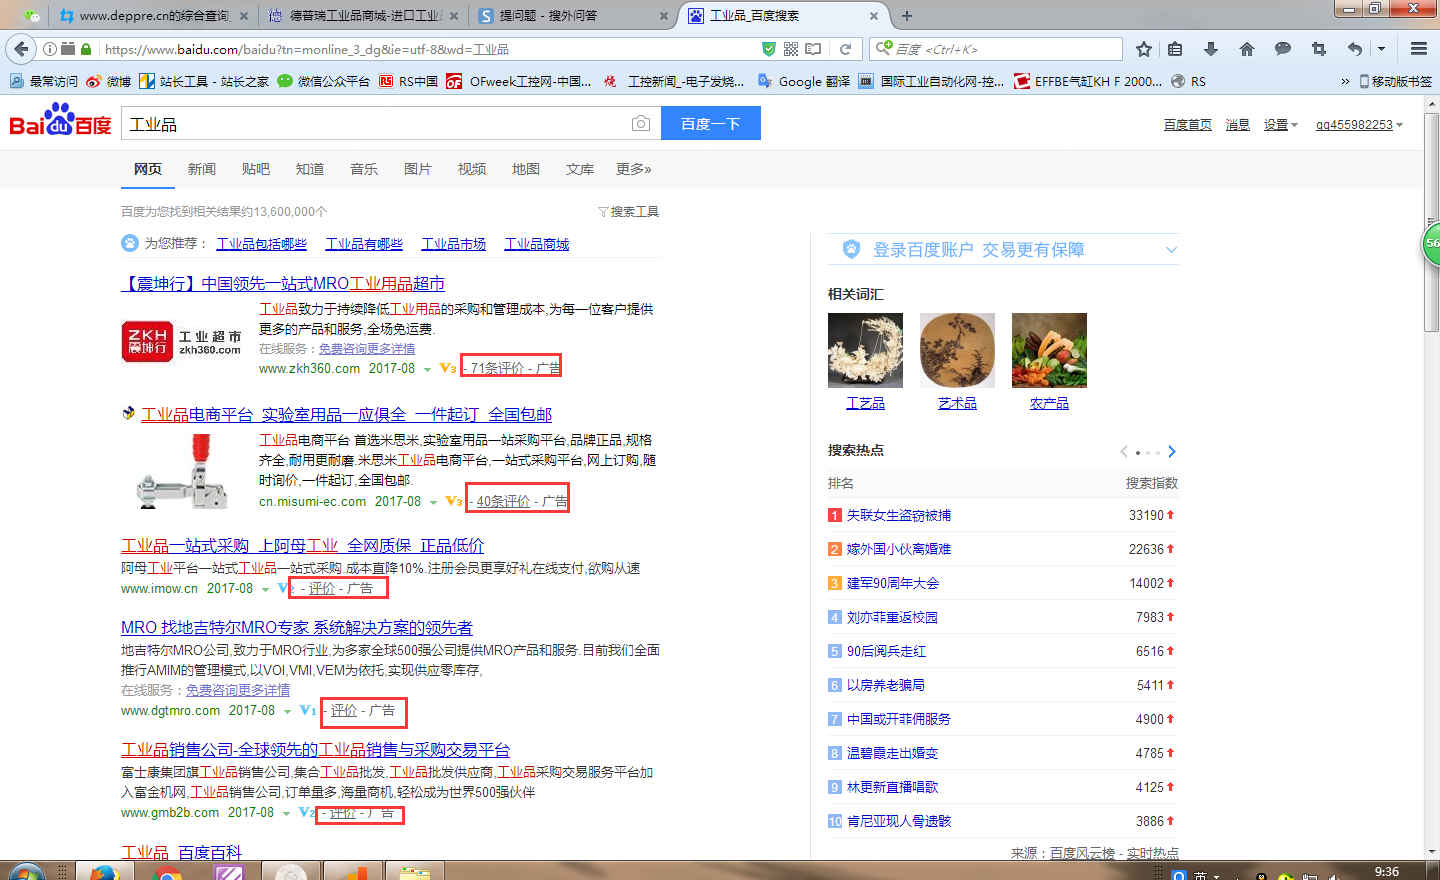Click the 工艺品 related thumbnail

tap(865, 350)
